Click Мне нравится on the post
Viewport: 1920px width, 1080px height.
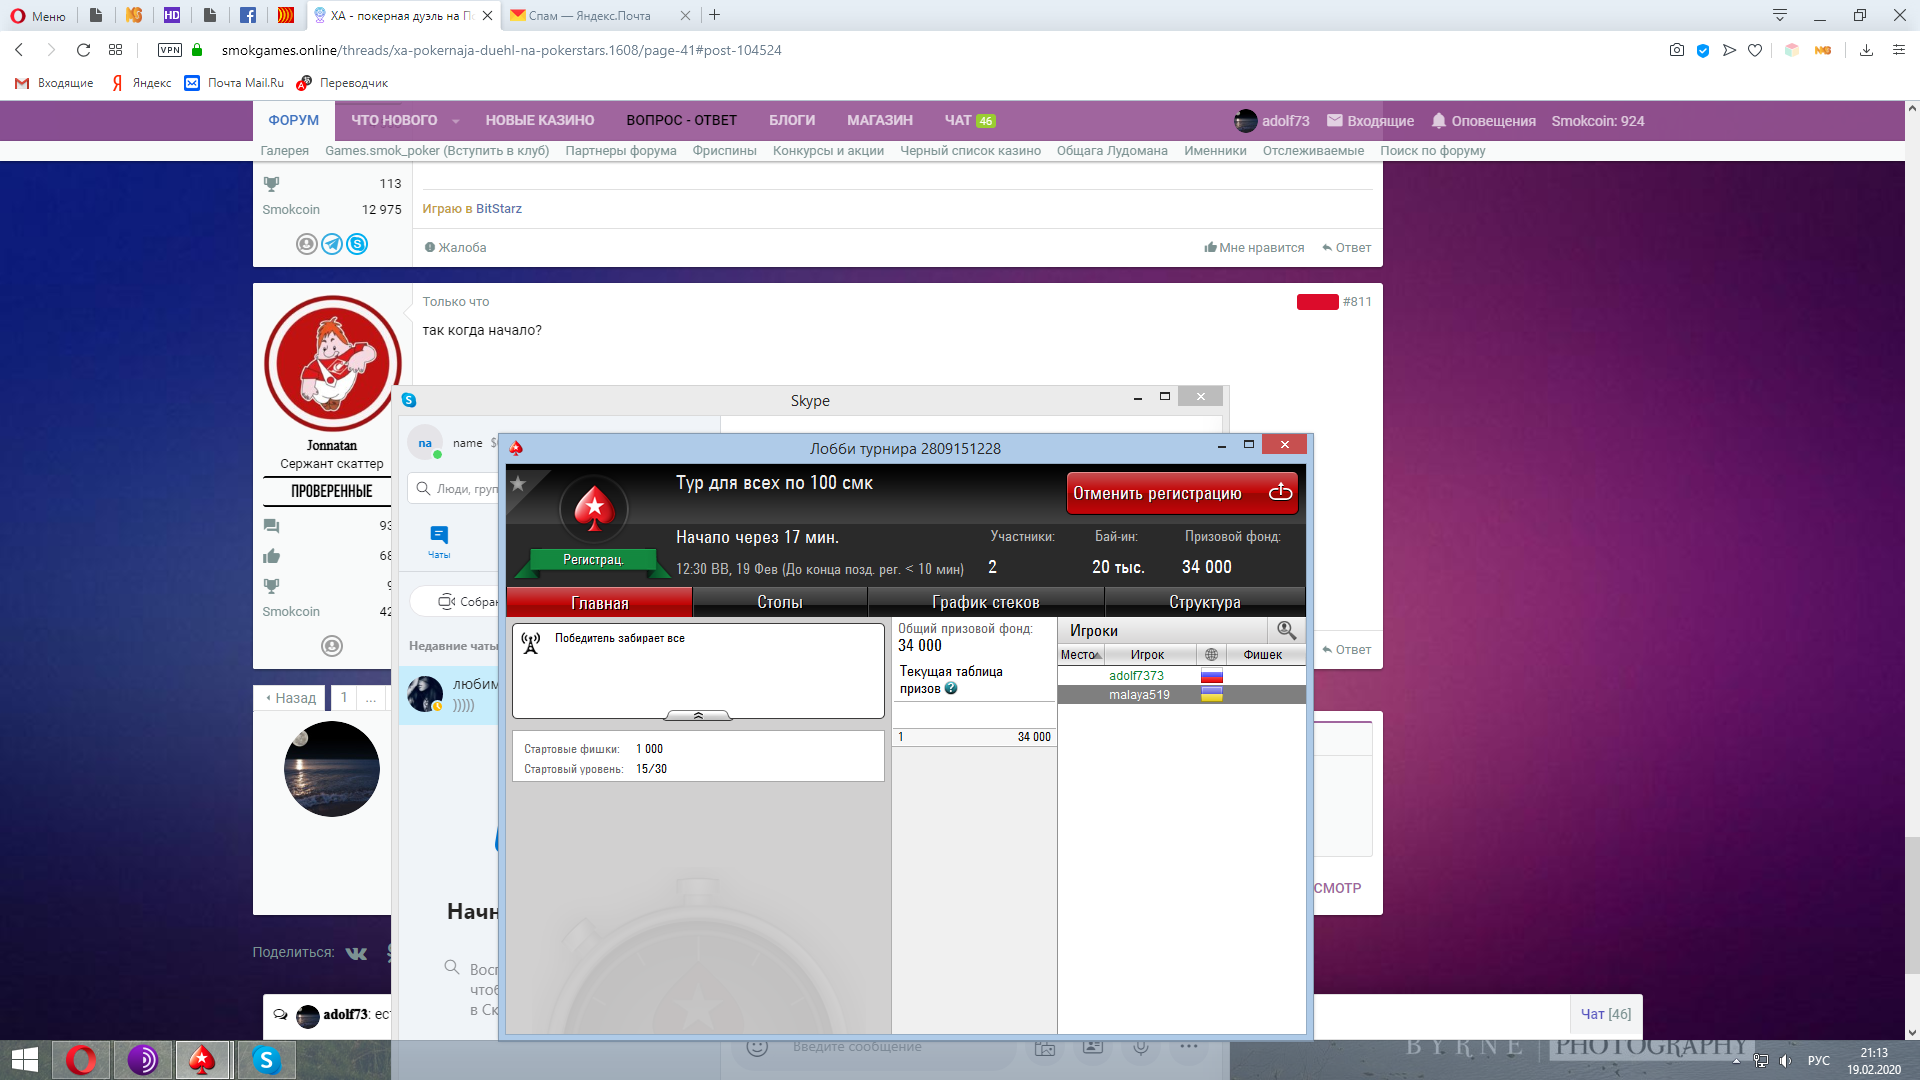(1254, 248)
